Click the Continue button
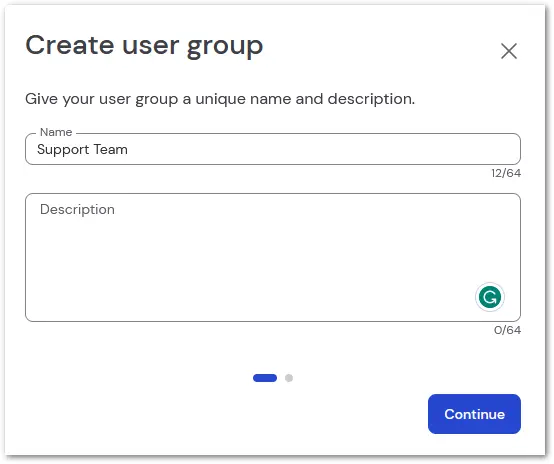The height and width of the screenshot is (464, 554). [474, 414]
